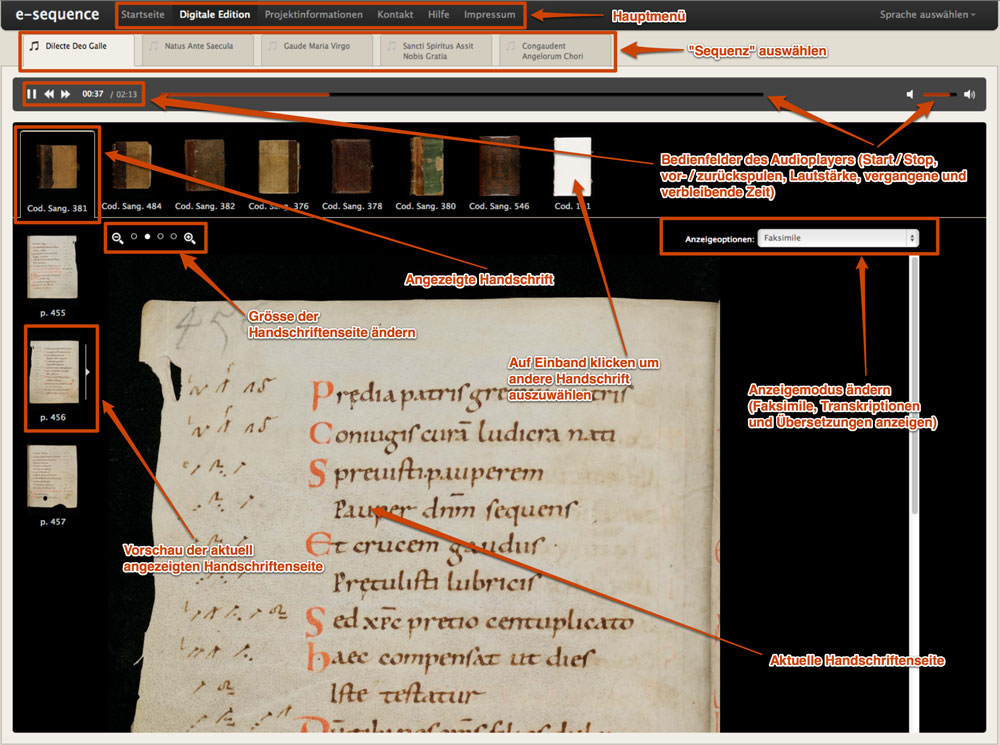Select the Natus Ante Saecula sequence tab
Image resolution: width=1000 pixels, height=745 pixels.
198,50
